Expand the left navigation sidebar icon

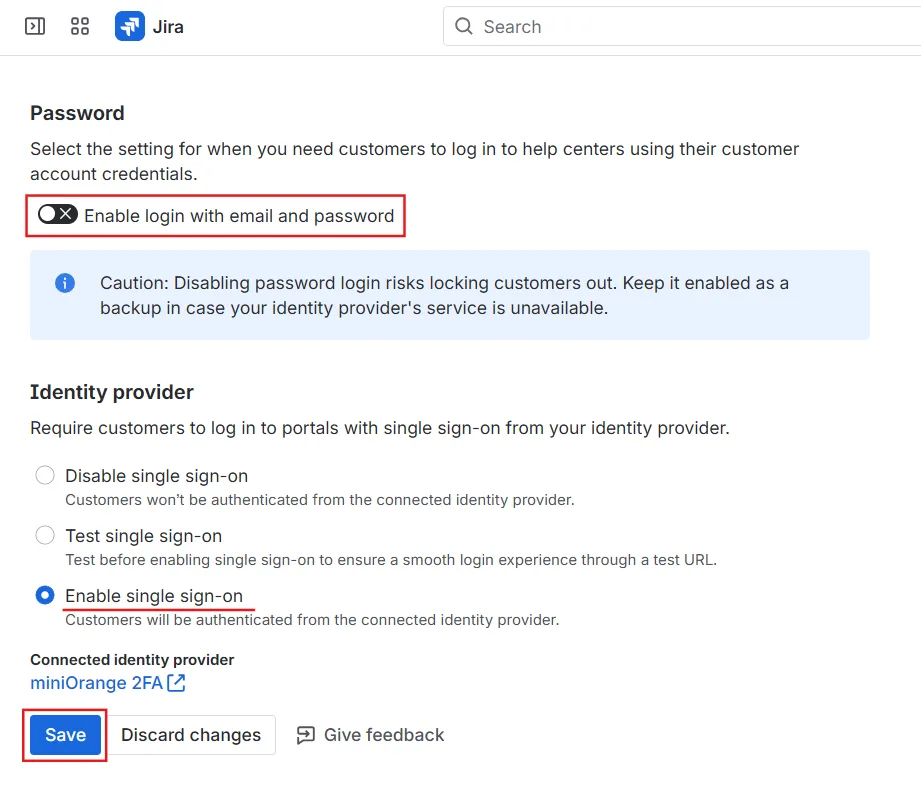click(x=34, y=26)
